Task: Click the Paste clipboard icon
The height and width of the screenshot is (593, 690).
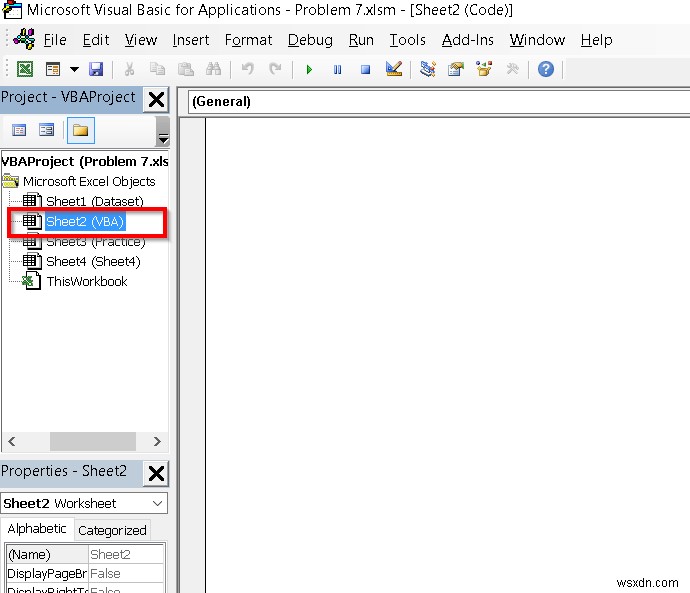Action: [x=185, y=69]
